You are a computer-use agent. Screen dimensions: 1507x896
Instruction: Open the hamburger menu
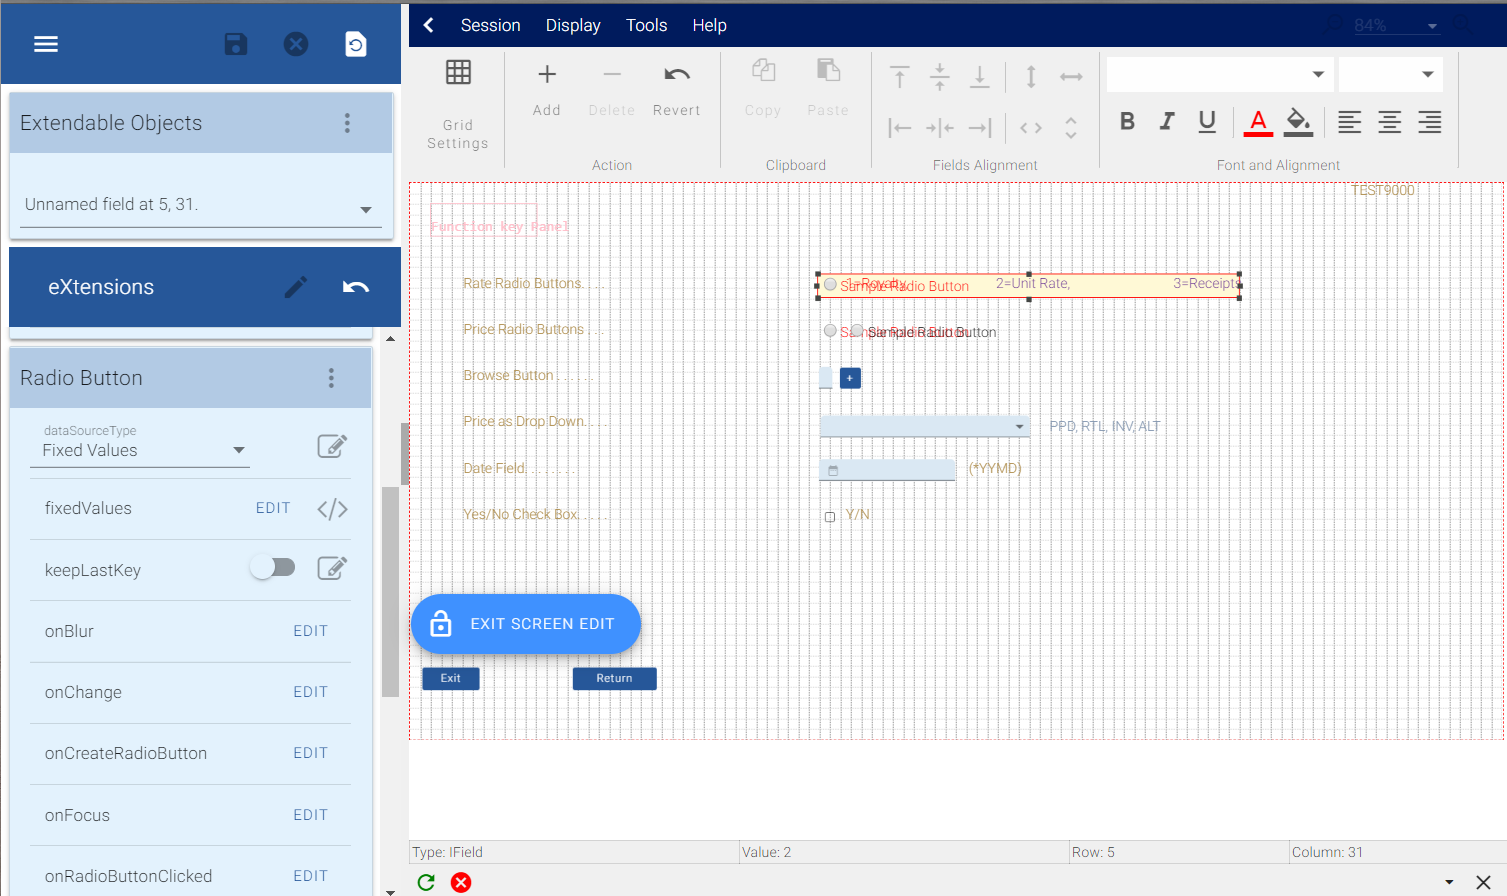(x=46, y=44)
